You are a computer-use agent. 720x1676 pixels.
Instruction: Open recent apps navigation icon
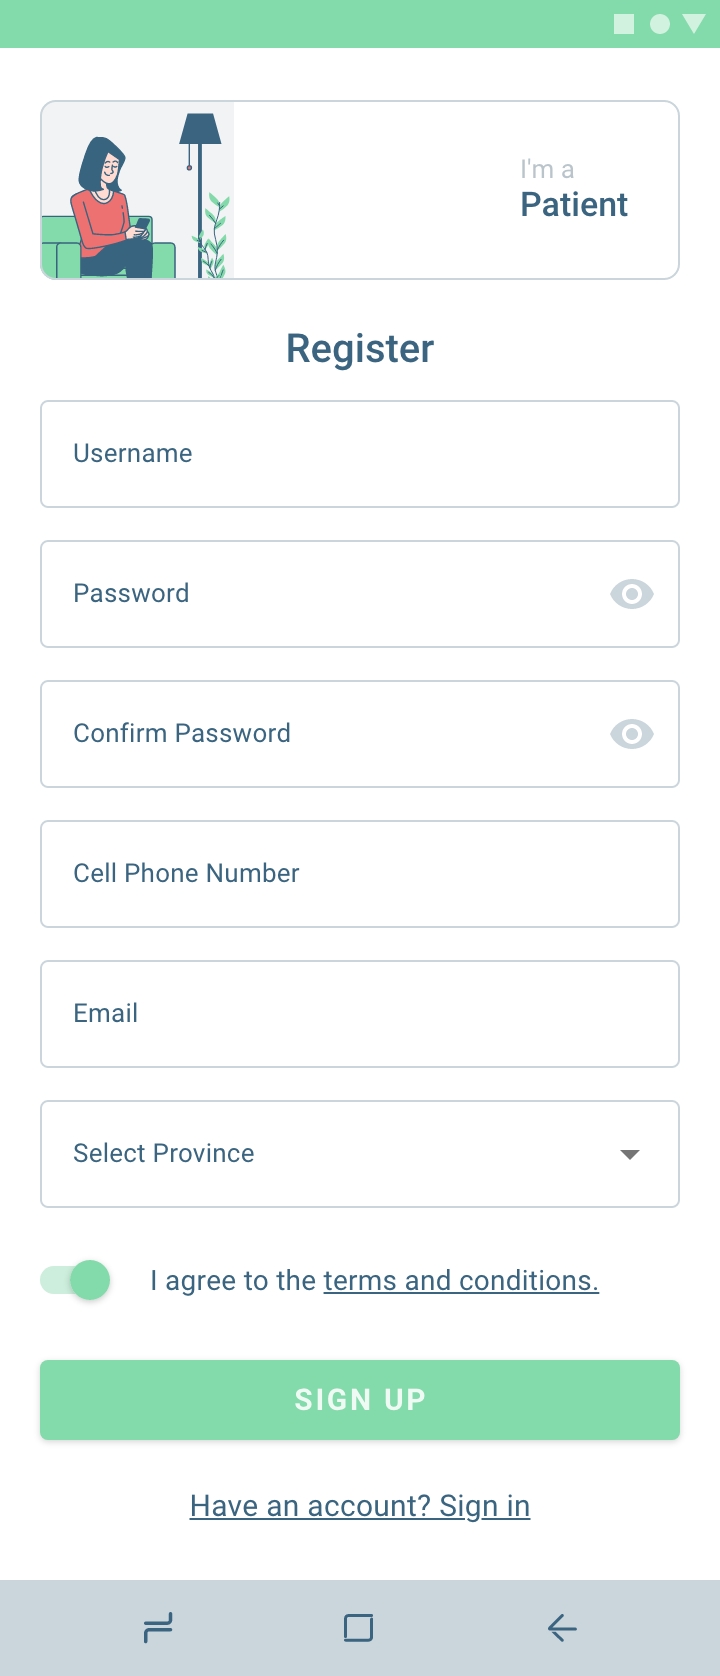[158, 1628]
